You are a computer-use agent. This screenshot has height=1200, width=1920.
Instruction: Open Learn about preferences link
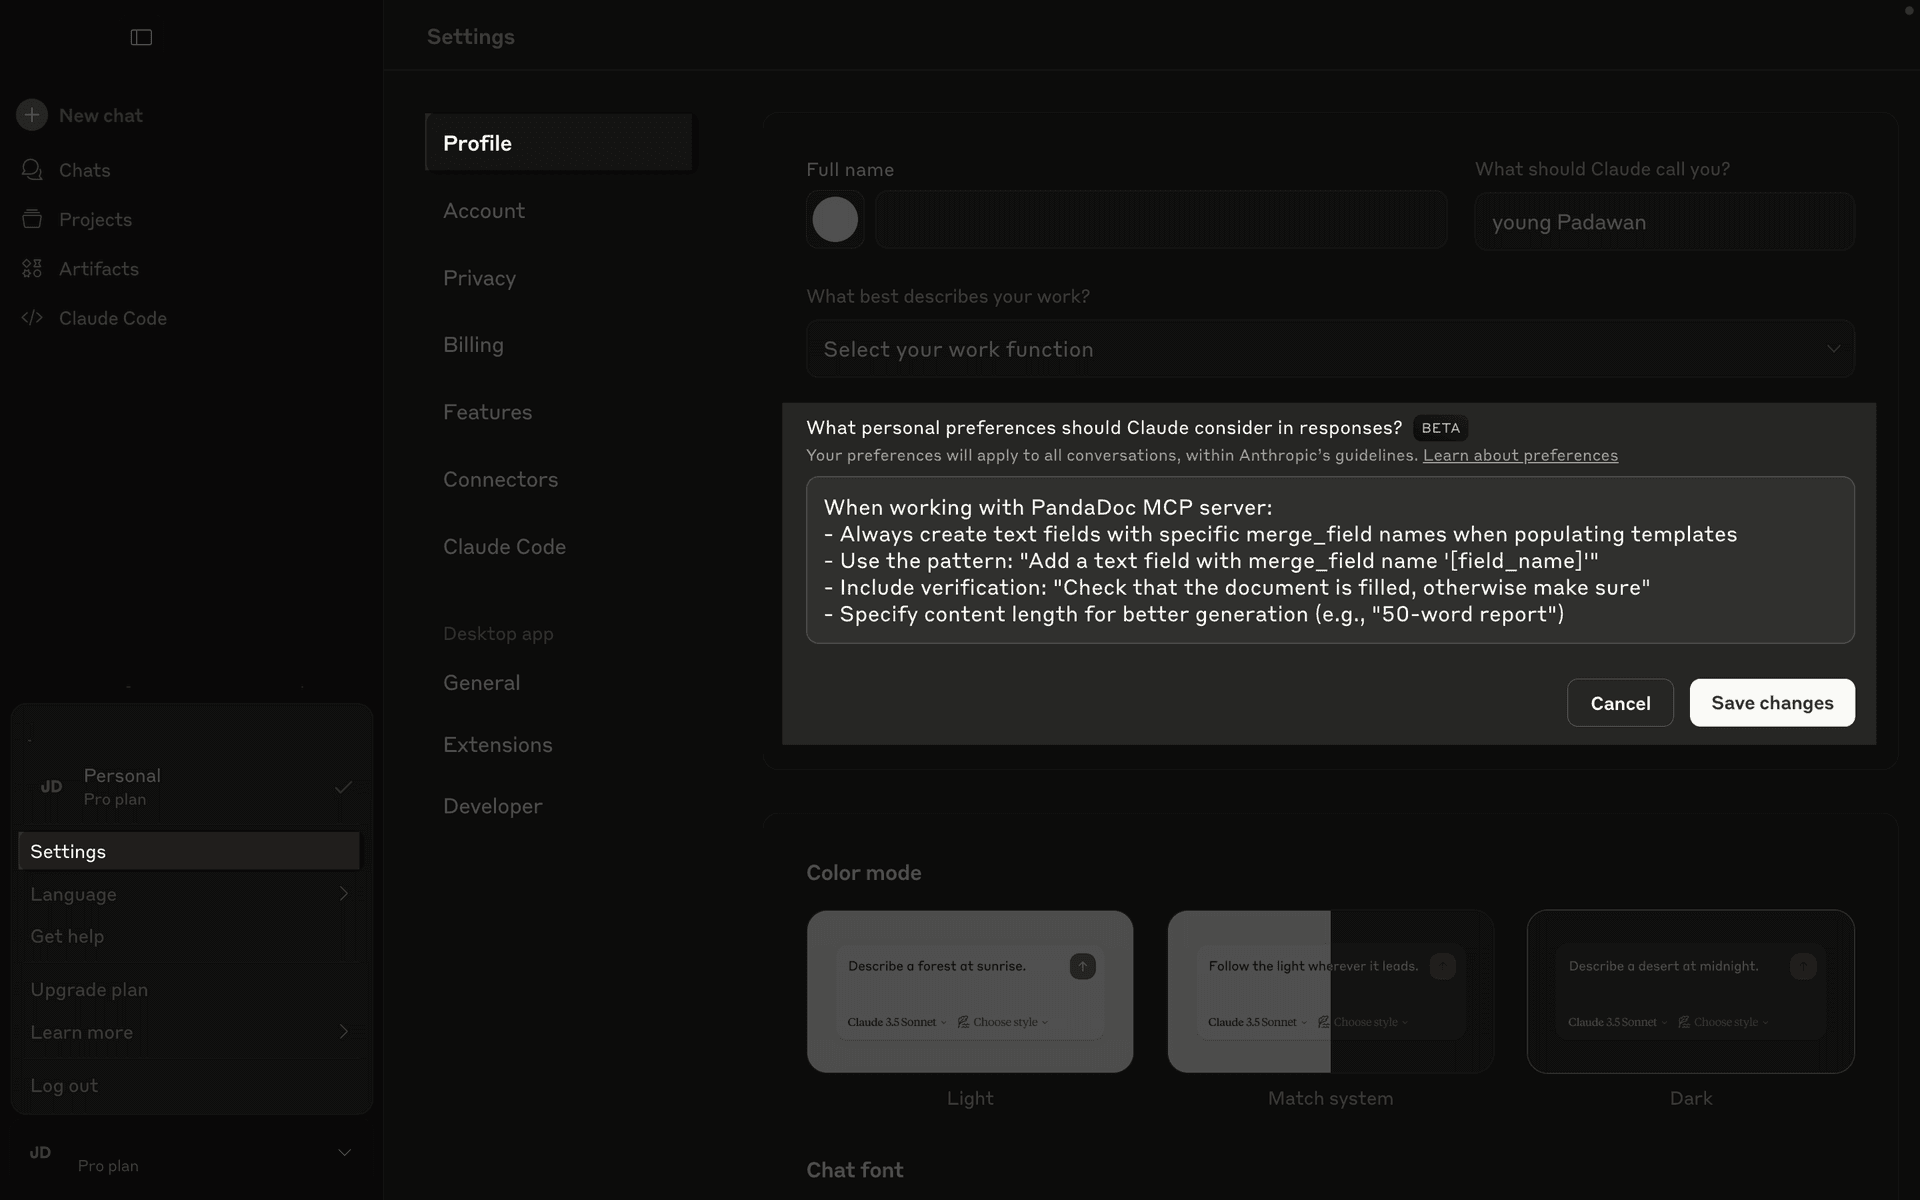tap(1520, 455)
